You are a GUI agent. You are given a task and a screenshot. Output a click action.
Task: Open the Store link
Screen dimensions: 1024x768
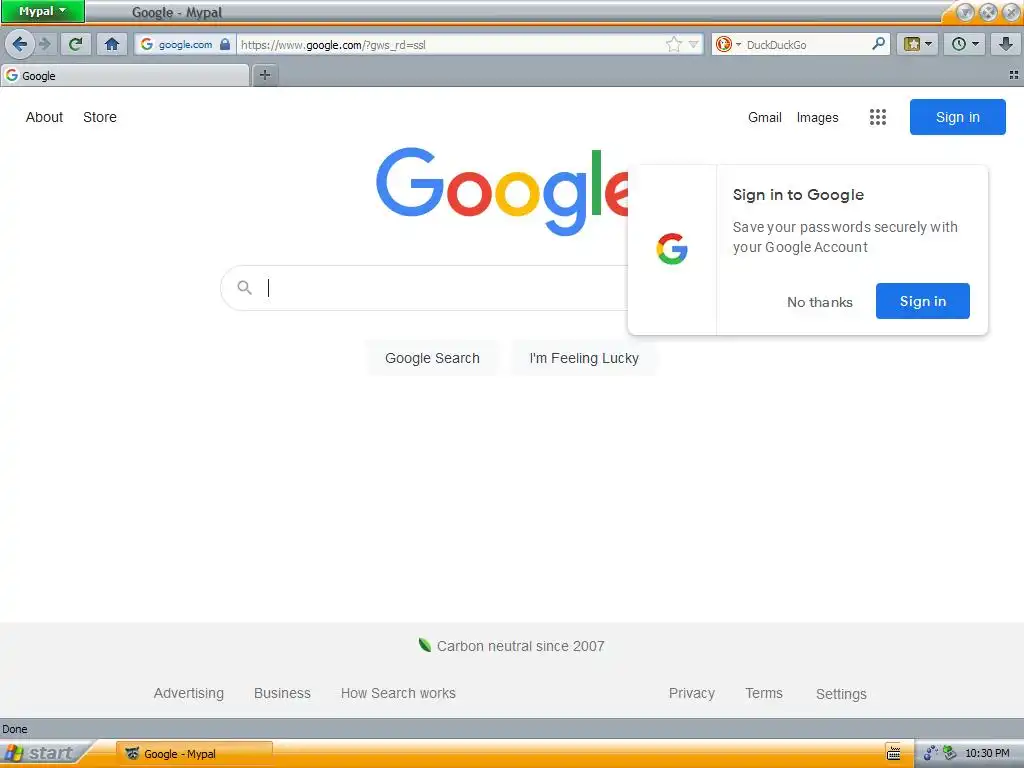(100, 117)
